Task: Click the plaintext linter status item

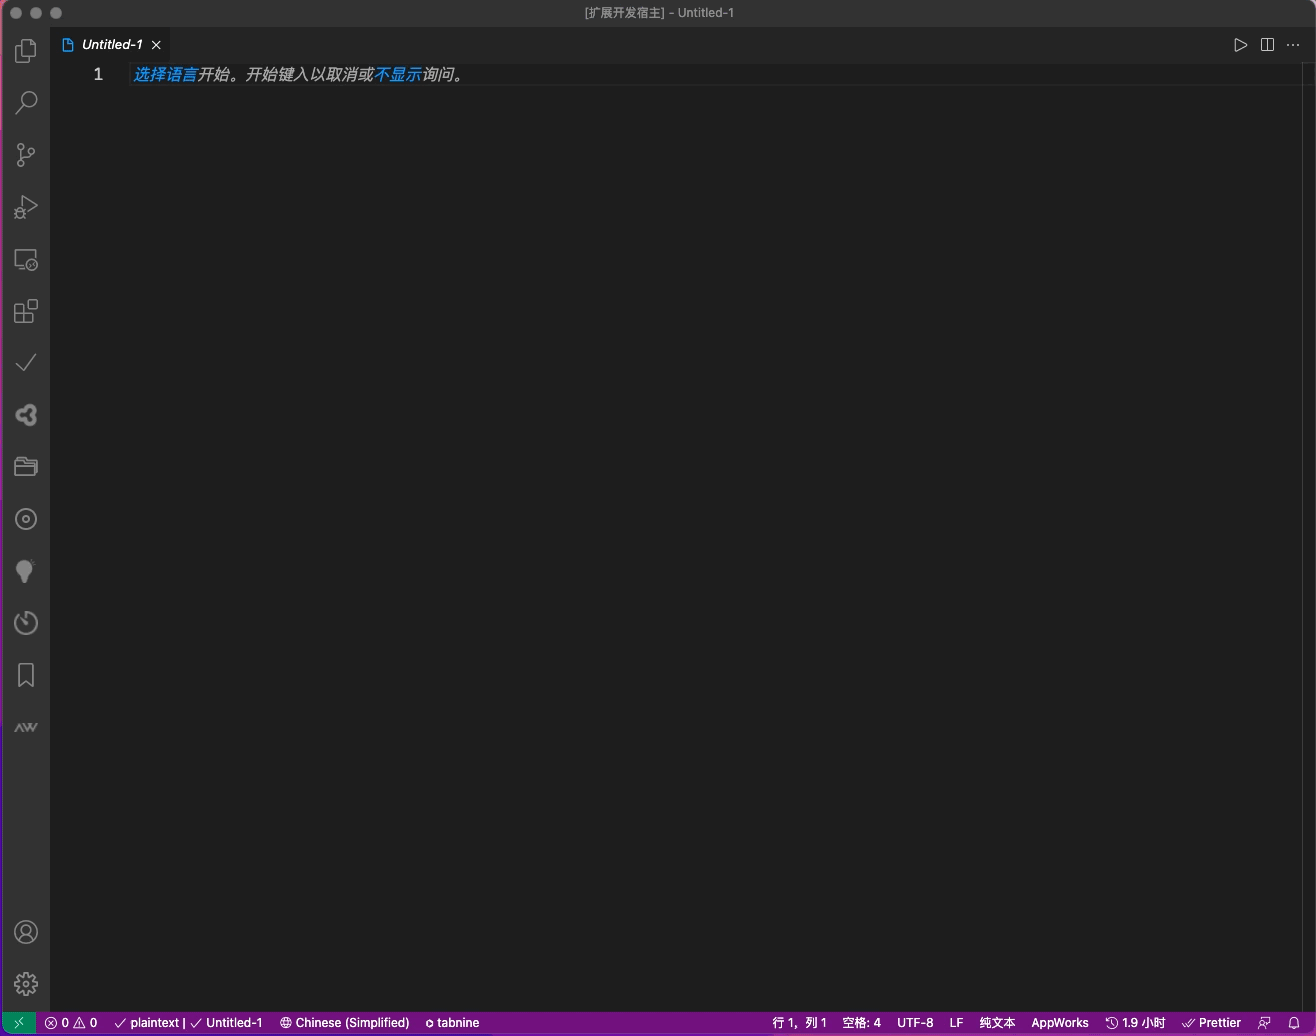Action: [150, 1023]
